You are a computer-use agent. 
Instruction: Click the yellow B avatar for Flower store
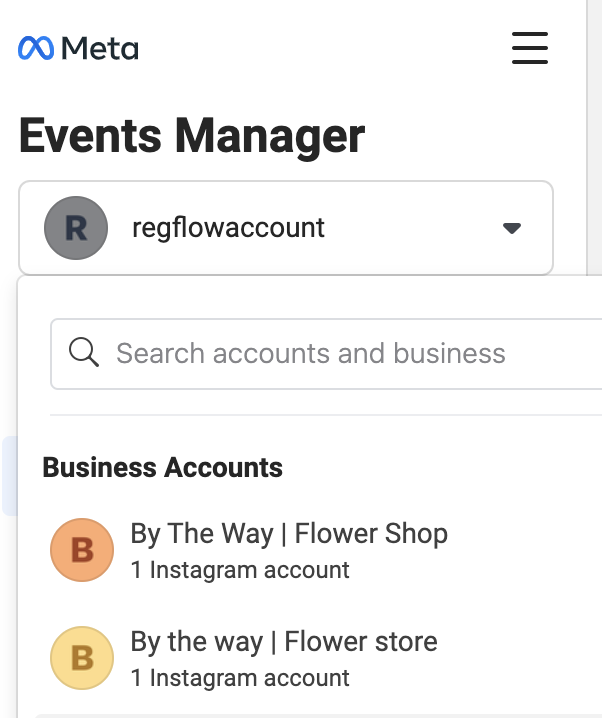point(82,658)
